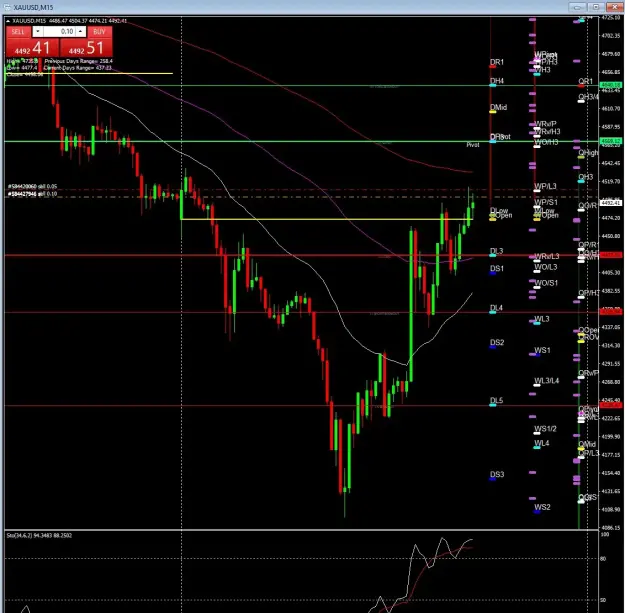
Task: Select sell order label #584427946 sell 0.10
Action: tap(32, 194)
